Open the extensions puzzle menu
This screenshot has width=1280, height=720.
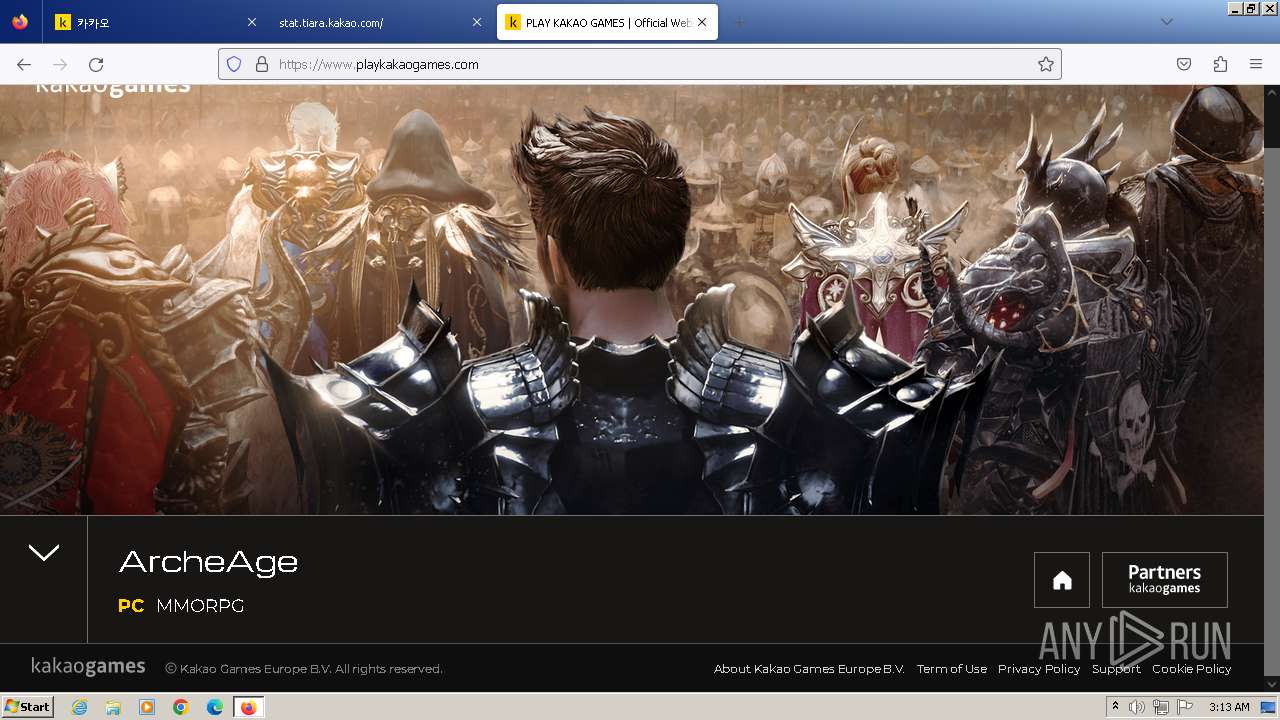tap(1220, 64)
